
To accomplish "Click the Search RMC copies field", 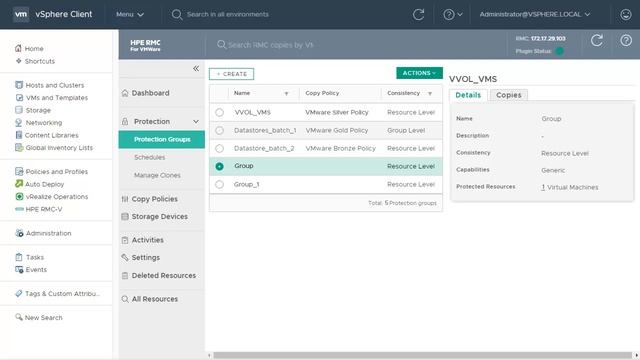I will point(271,44).
